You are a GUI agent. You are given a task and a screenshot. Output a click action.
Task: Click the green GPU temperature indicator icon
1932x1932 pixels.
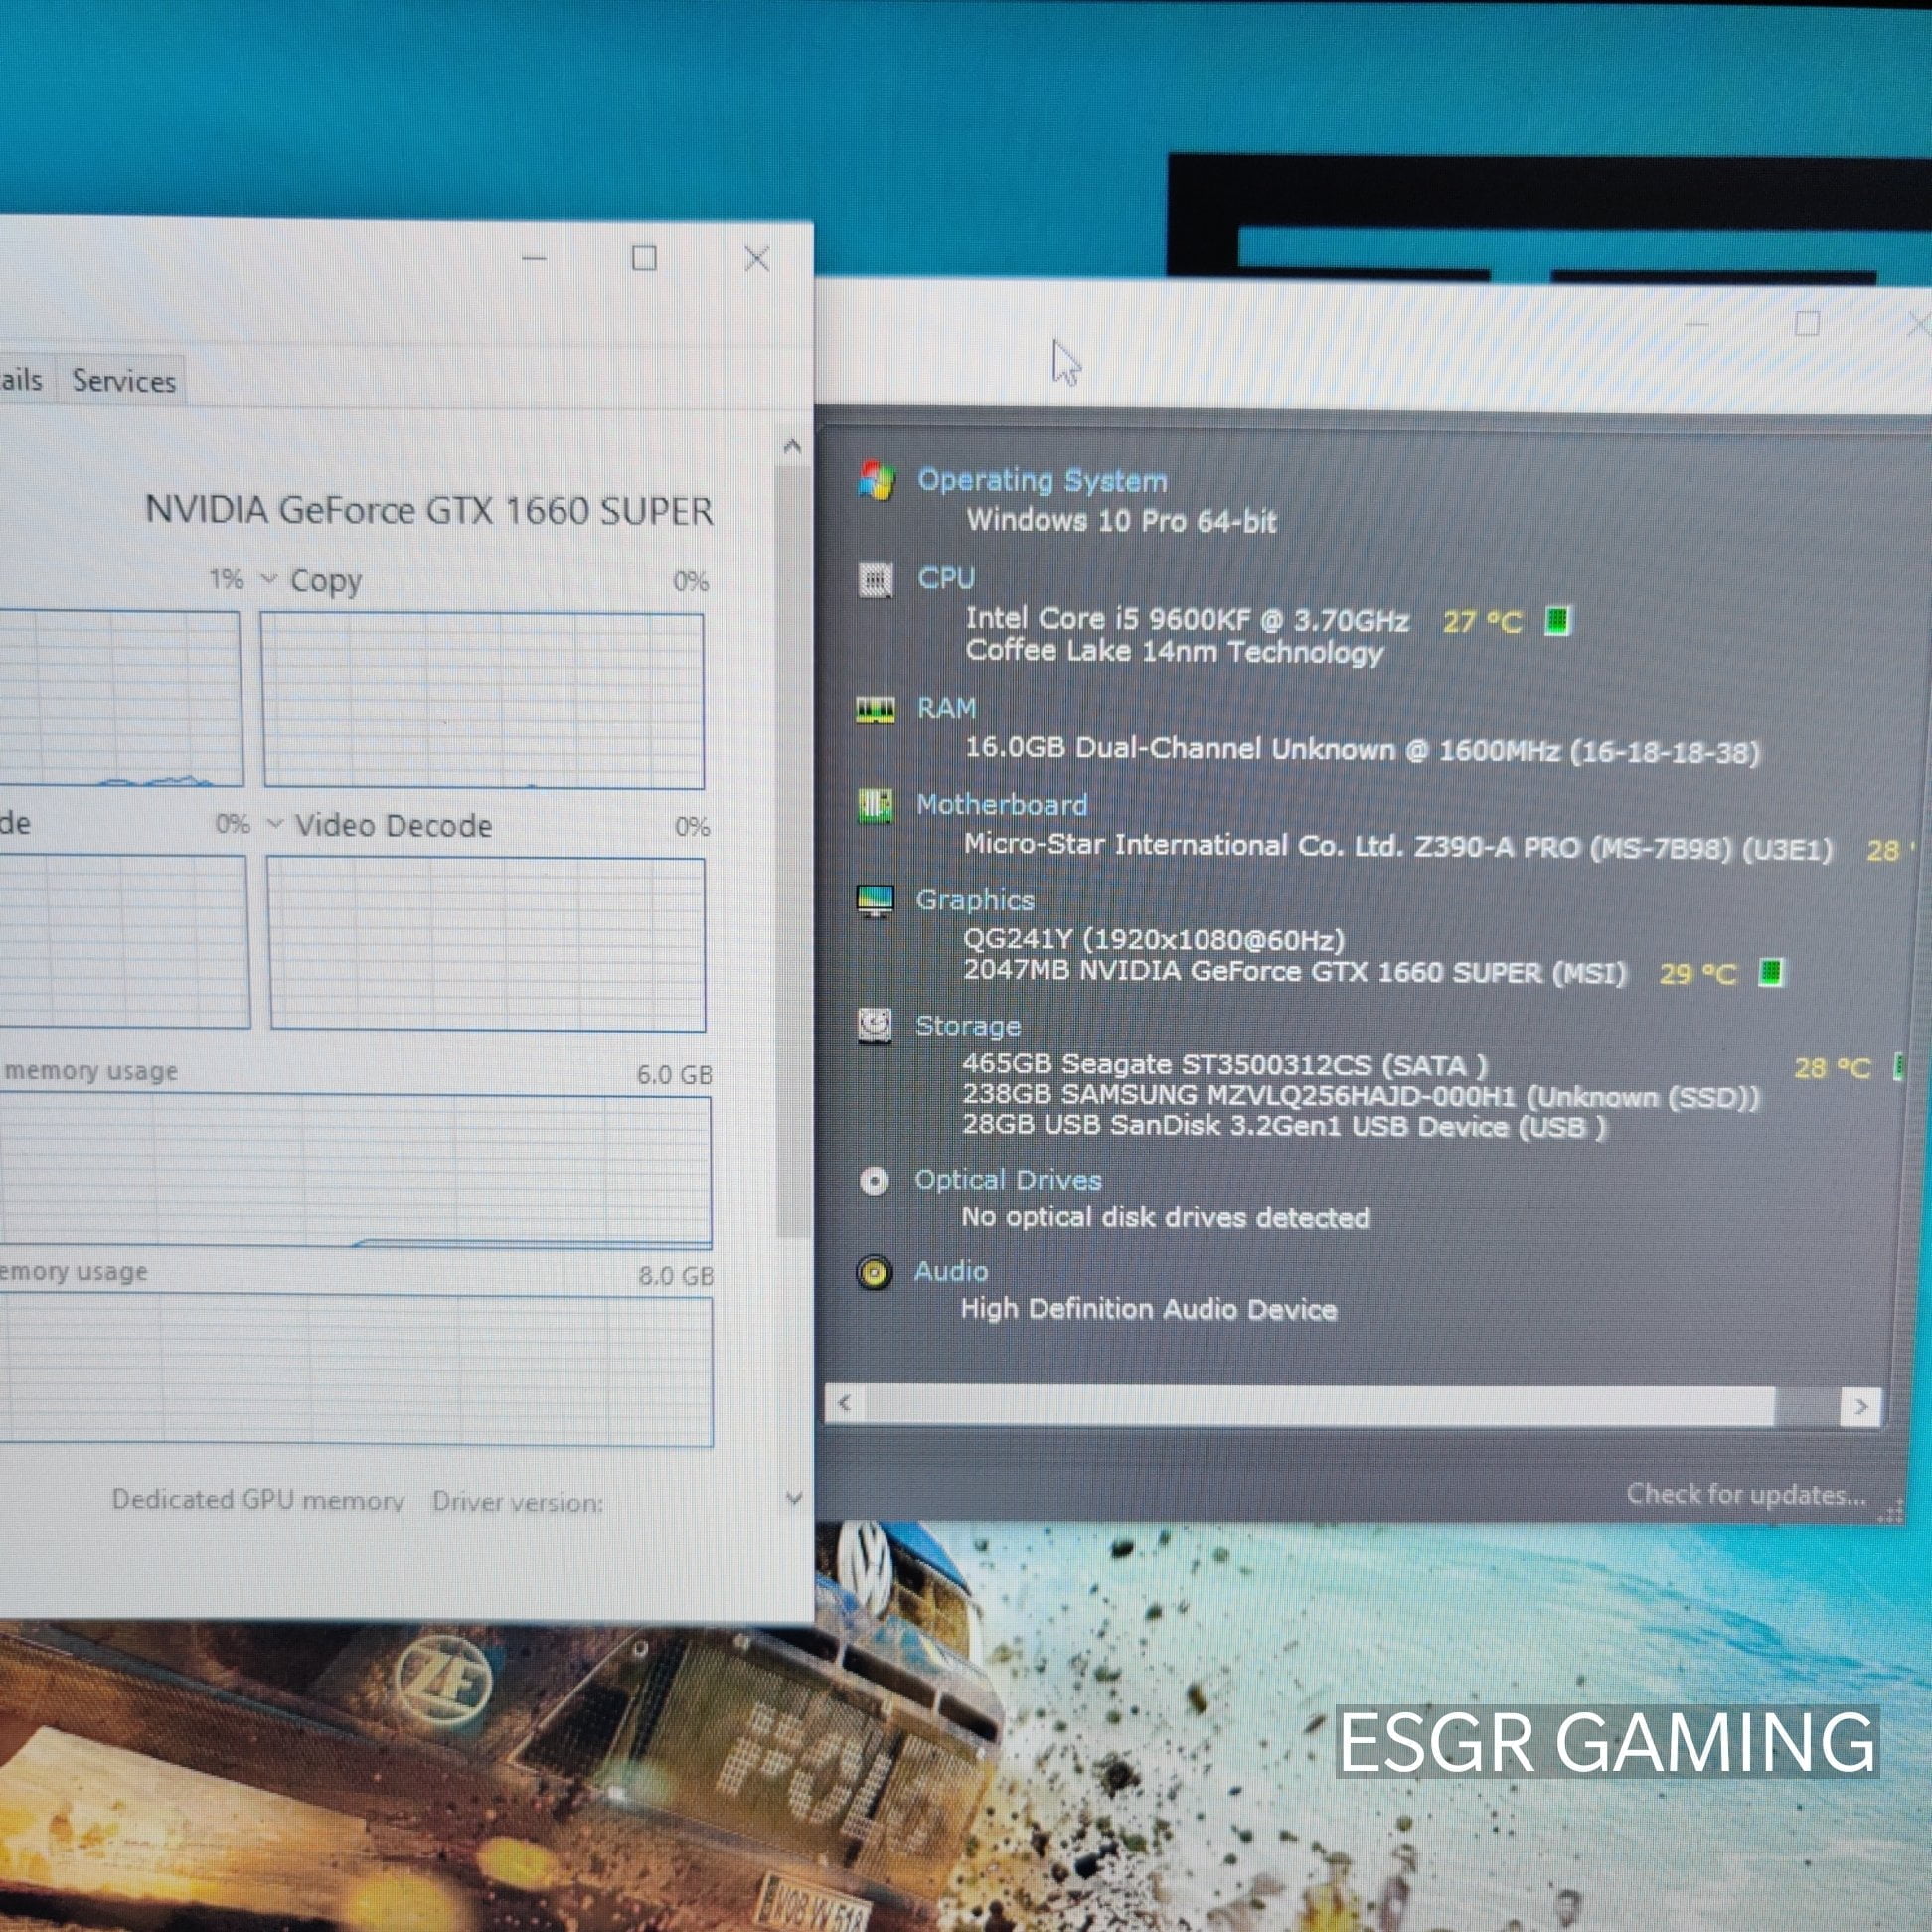tap(1771, 972)
